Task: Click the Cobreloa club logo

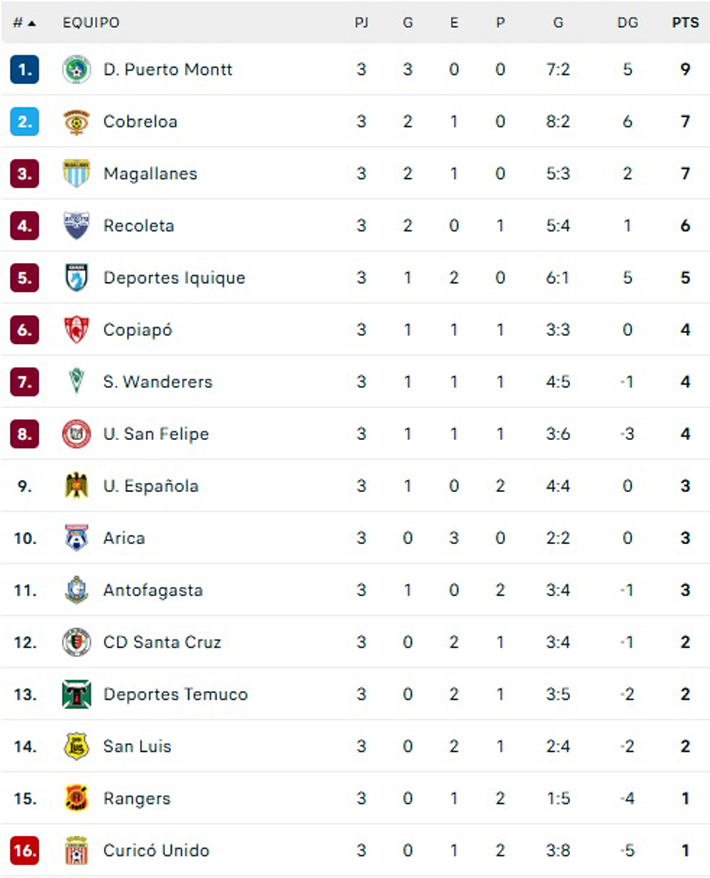Action: [x=76, y=122]
